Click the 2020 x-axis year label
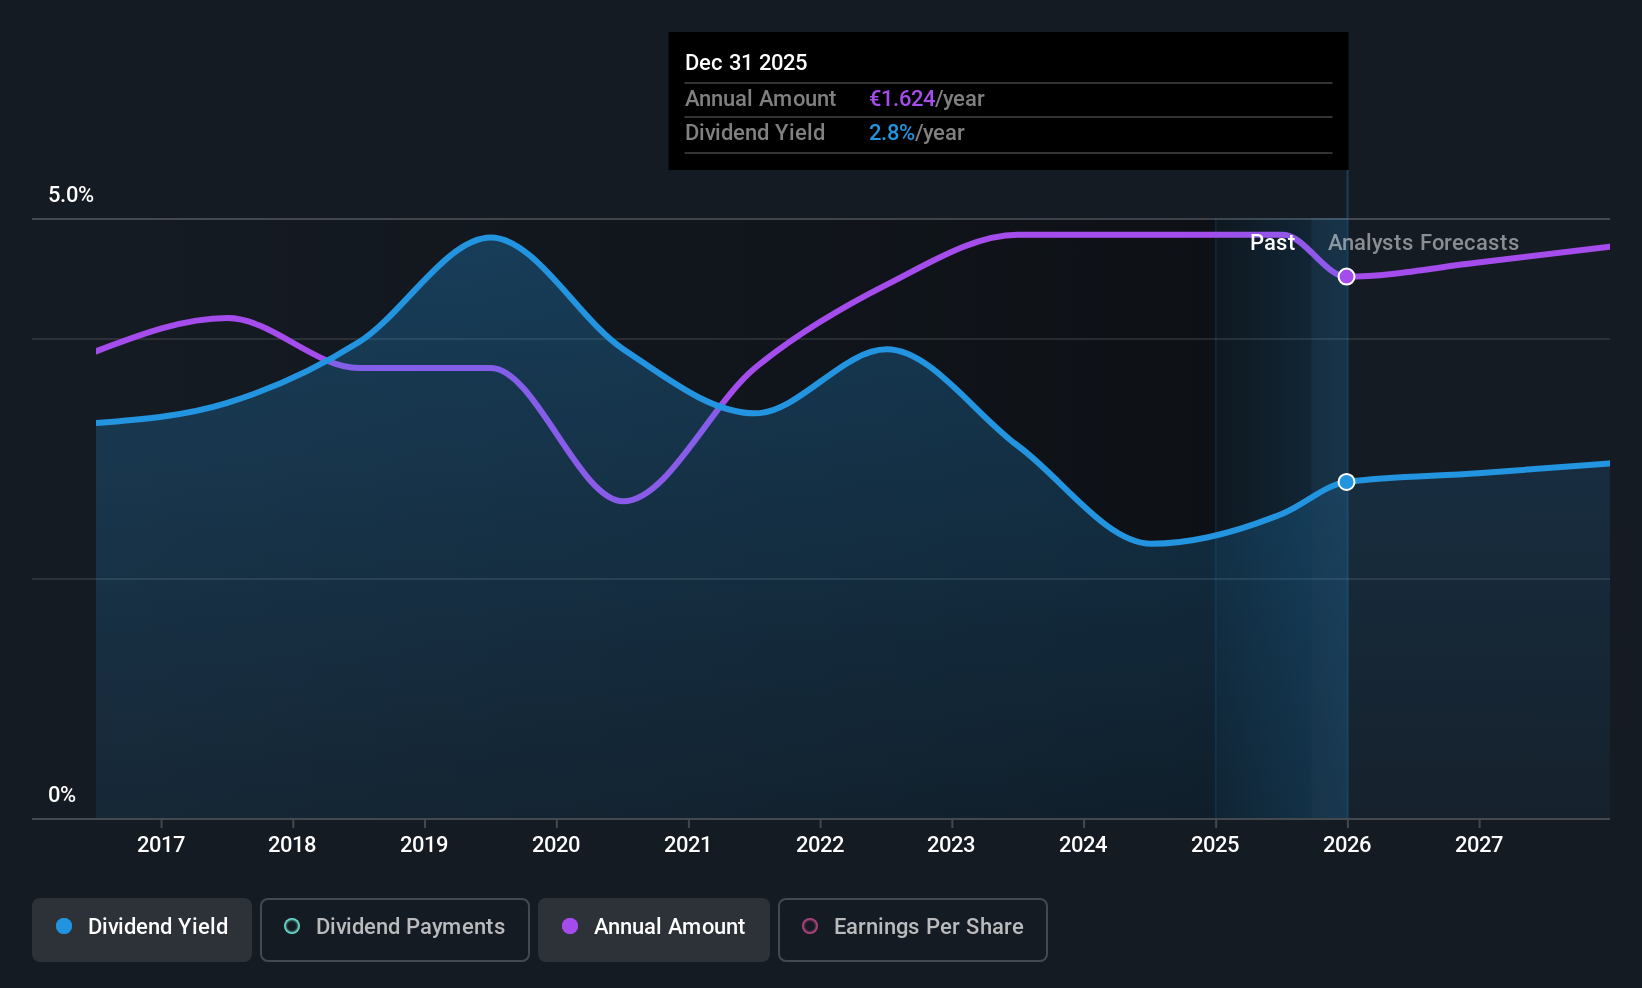 coord(556,845)
